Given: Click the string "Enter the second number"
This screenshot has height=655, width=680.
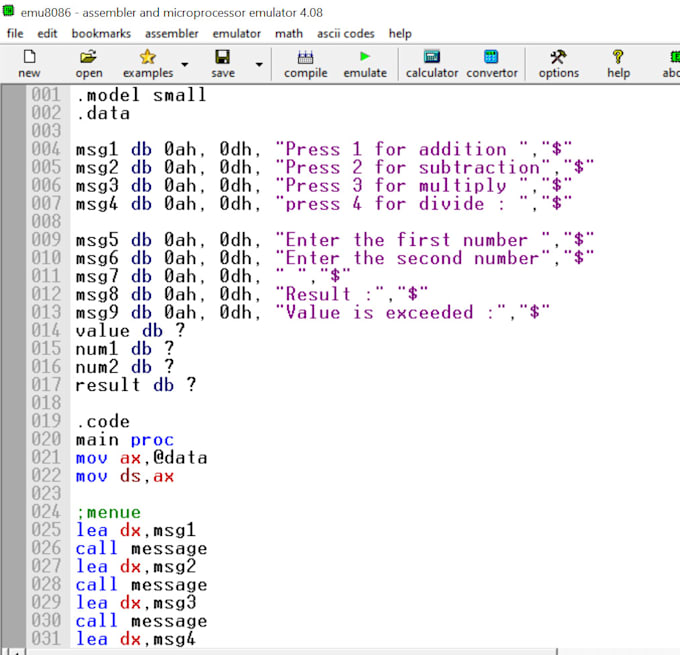Looking at the screenshot, I should pyautogui.click(x=414, y=258).
